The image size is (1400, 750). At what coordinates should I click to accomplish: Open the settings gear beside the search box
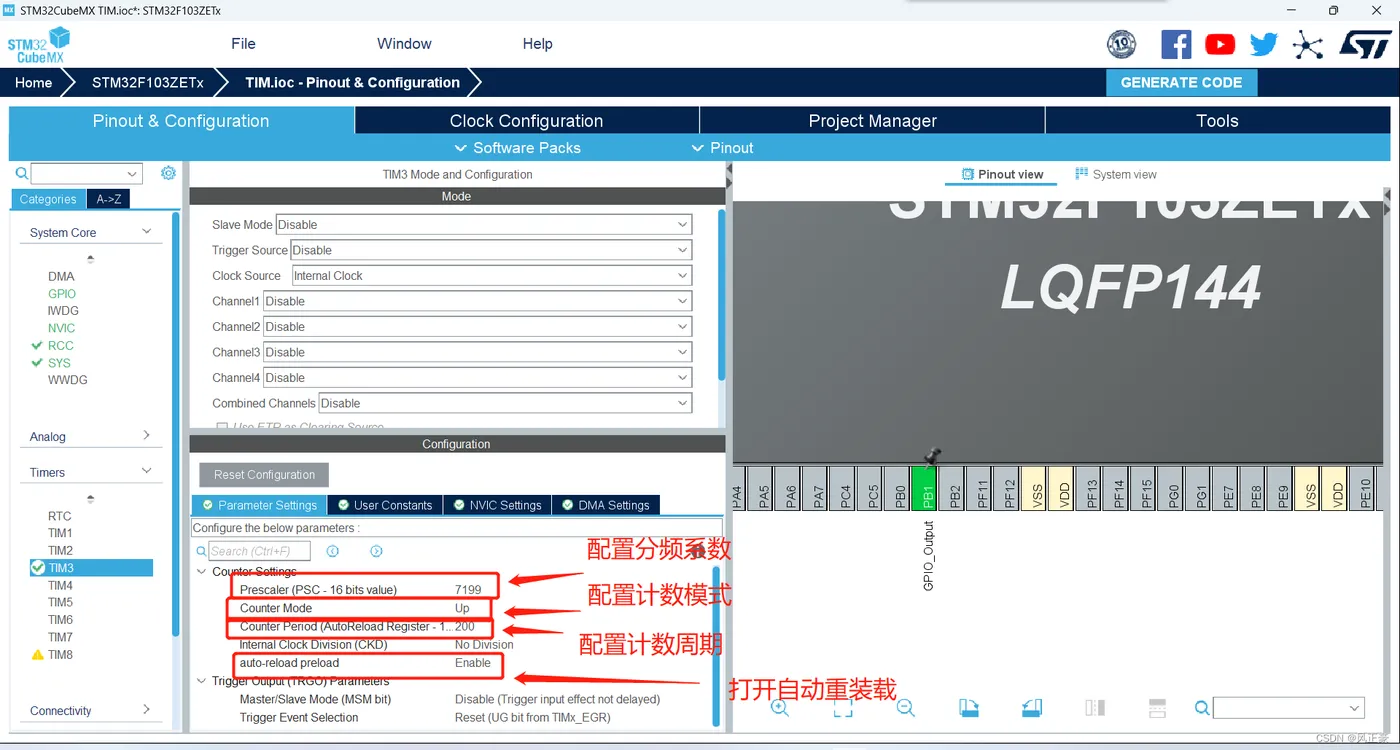pyautogui.click(x=168, y=173)
